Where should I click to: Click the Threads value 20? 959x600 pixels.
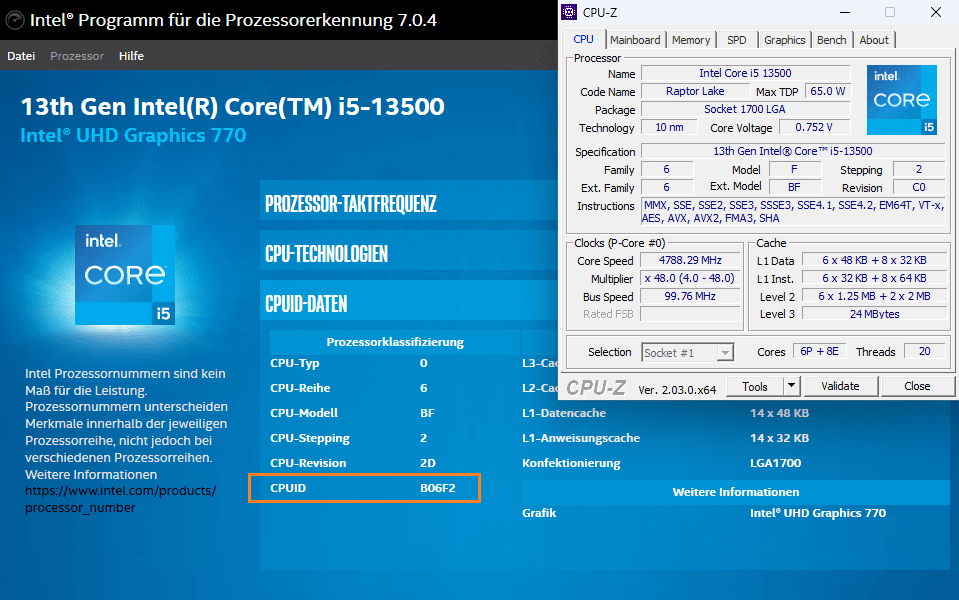[x=924, y=352]
